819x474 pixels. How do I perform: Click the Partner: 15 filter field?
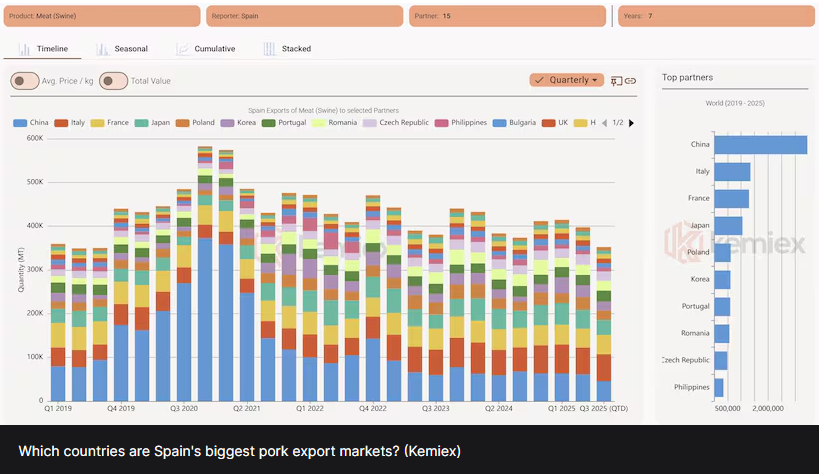pyautogui.click(x=508, y=16)
